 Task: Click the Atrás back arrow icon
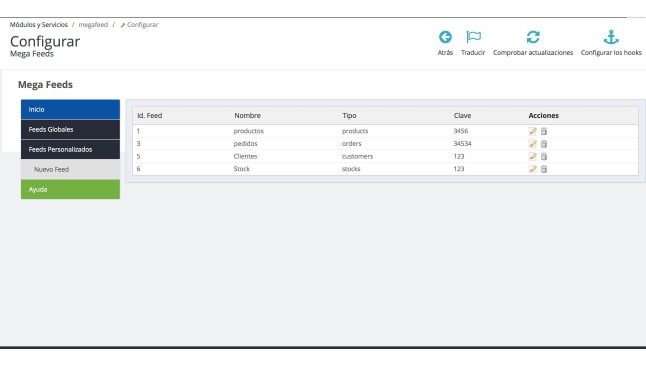click(x=445, y=37)
